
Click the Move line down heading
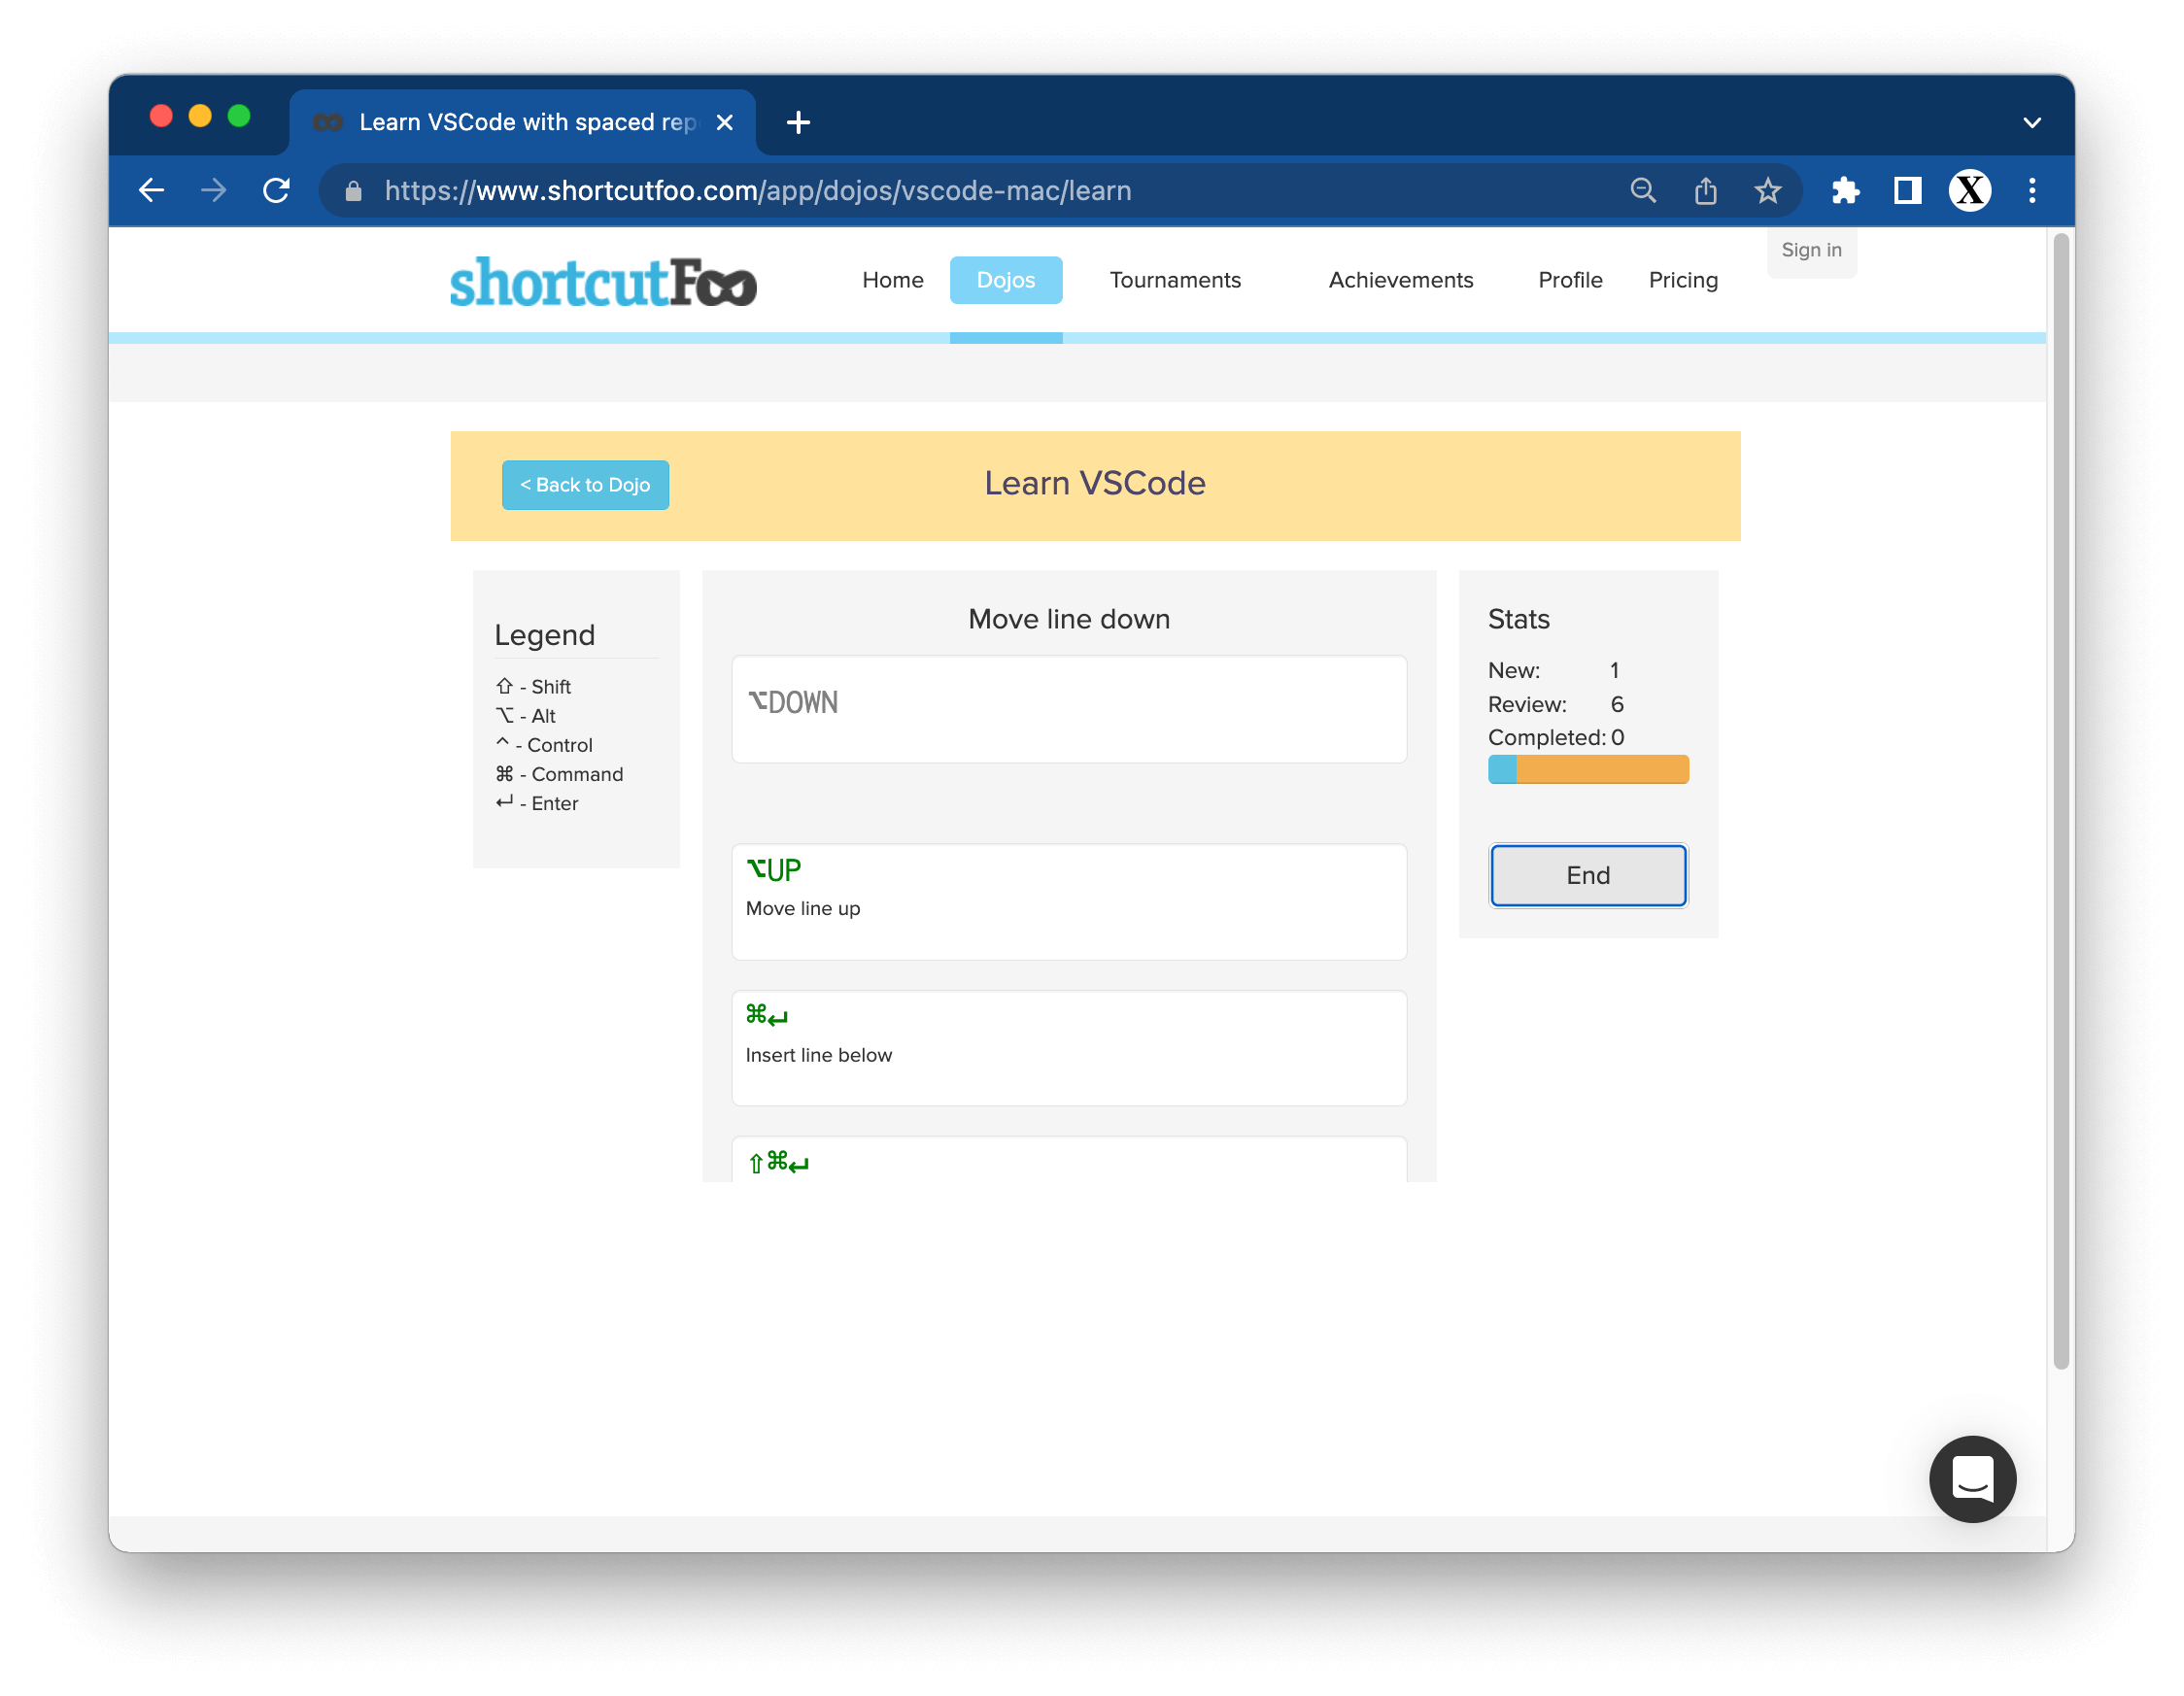coord(1069,619)
